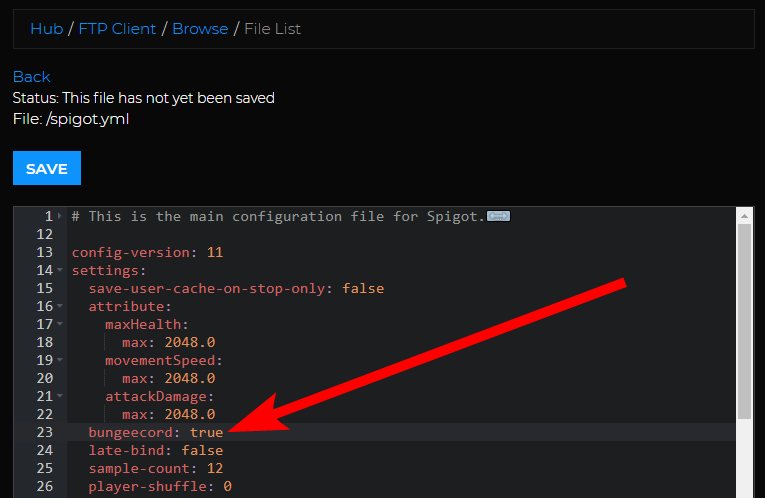
Task: Collapse the settings section on line 14
Action: coord(60,270)
